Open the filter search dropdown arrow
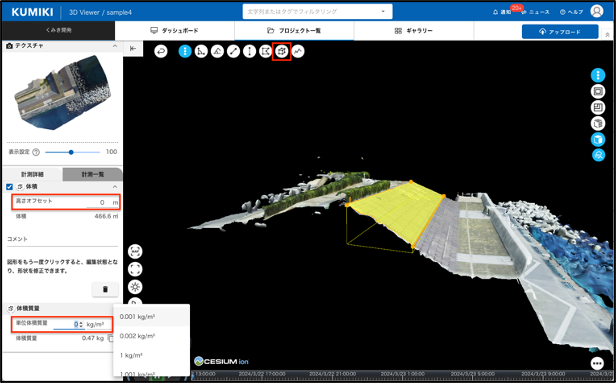 [383, 12]
